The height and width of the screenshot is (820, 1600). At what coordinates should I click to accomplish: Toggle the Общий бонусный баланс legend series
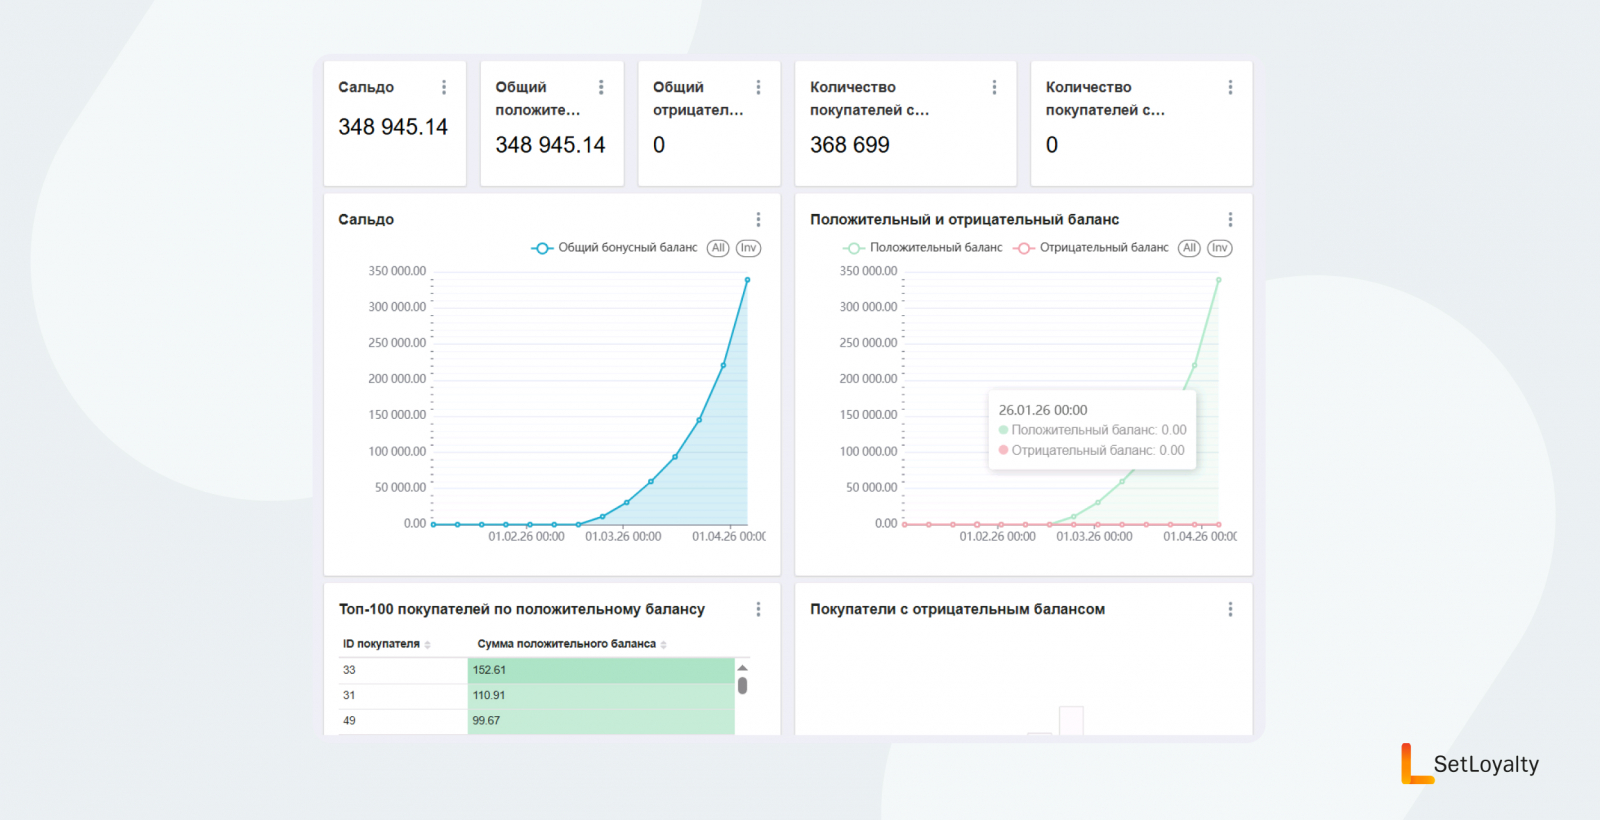coord(615,248)
